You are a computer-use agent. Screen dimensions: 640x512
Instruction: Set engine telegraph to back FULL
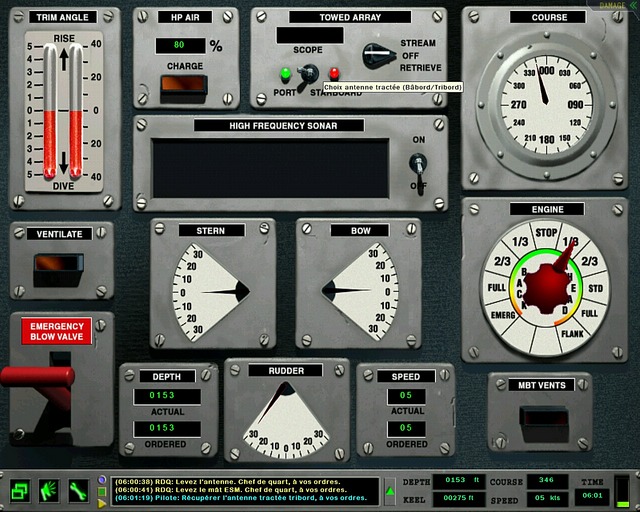[497, 287]
